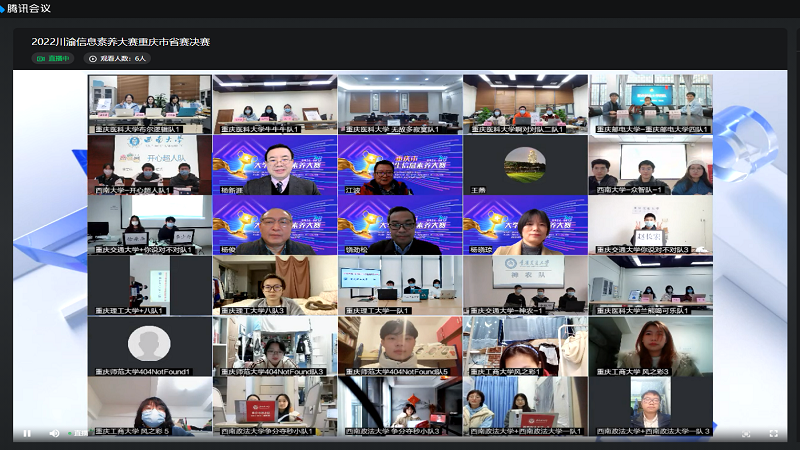800x450 pixels.
Task: Select the 重庆医科大学 无敌多麦笑队1 tile
Action: tap(400, 105)
